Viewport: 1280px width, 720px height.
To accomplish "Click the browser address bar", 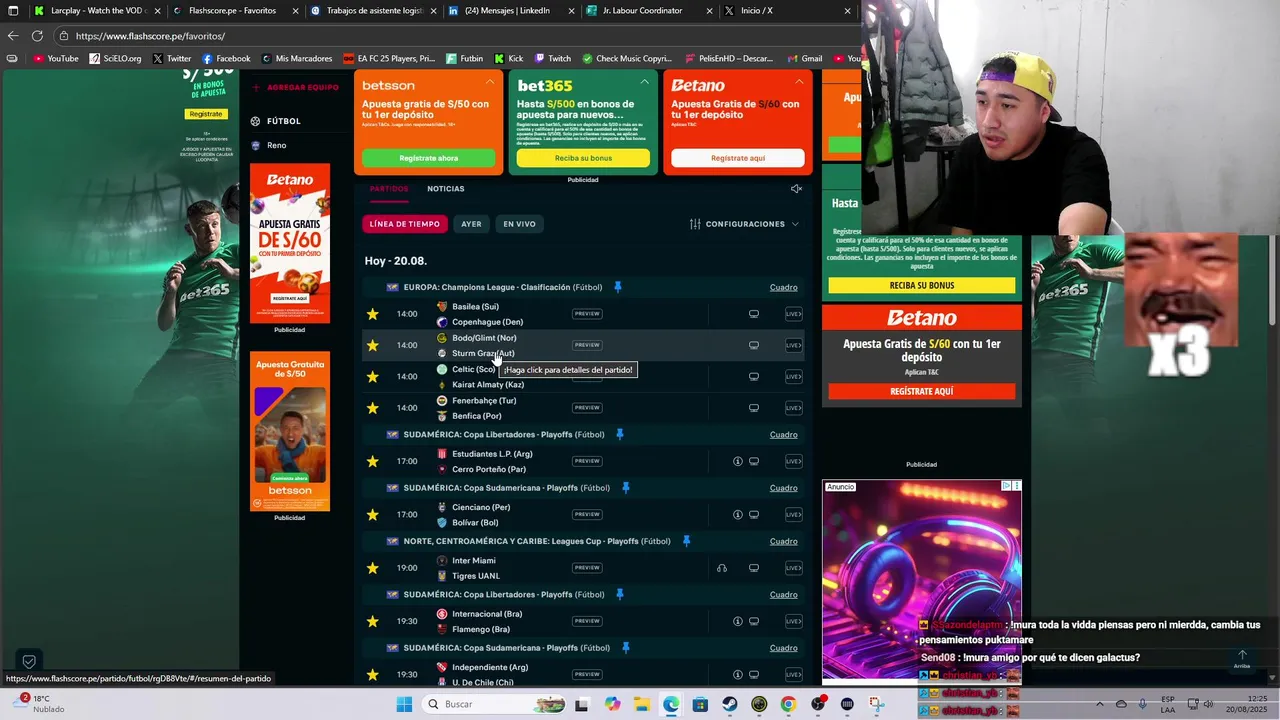I will tap(450, 36).
